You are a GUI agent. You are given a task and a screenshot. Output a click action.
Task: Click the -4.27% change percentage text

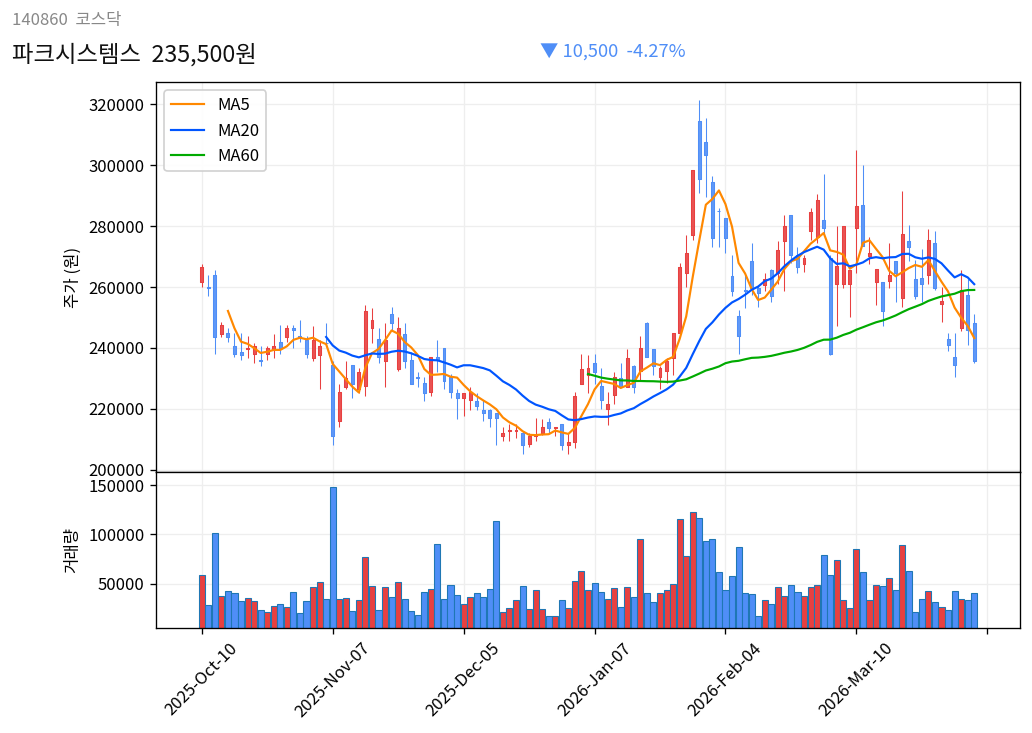point(656,51)
